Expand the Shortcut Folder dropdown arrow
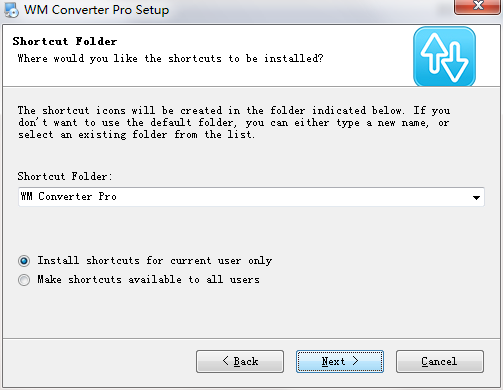The height and width of the screenshot is (390, 503). click(476, 197)
